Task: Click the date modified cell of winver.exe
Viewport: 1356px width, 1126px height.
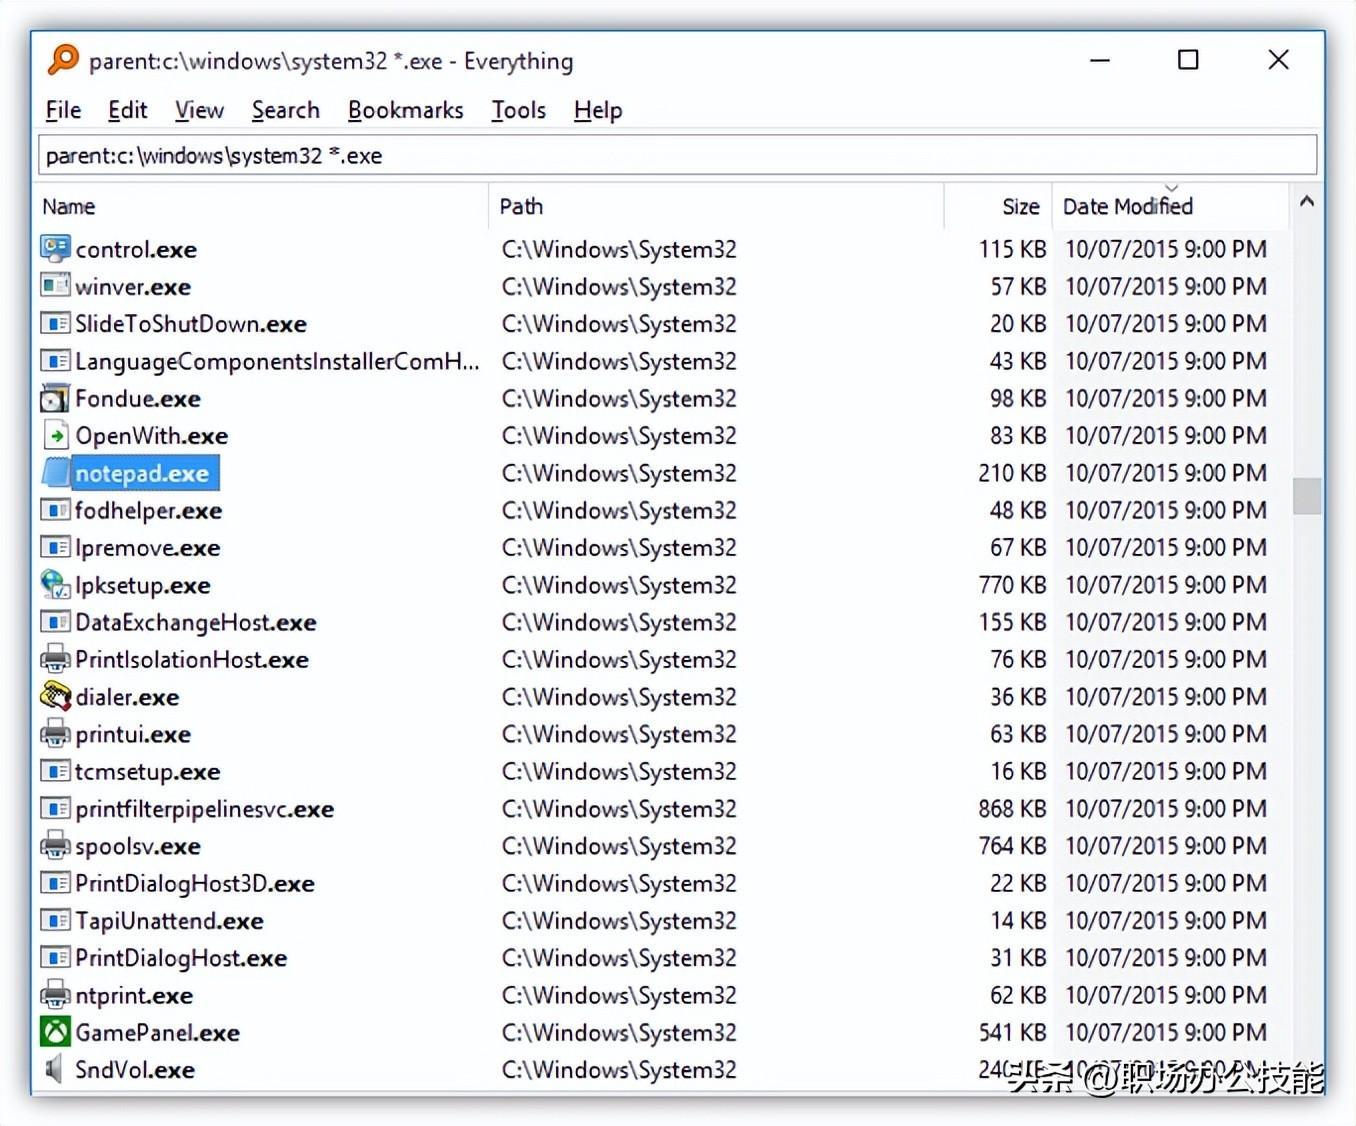Action: coord(1165,287)
